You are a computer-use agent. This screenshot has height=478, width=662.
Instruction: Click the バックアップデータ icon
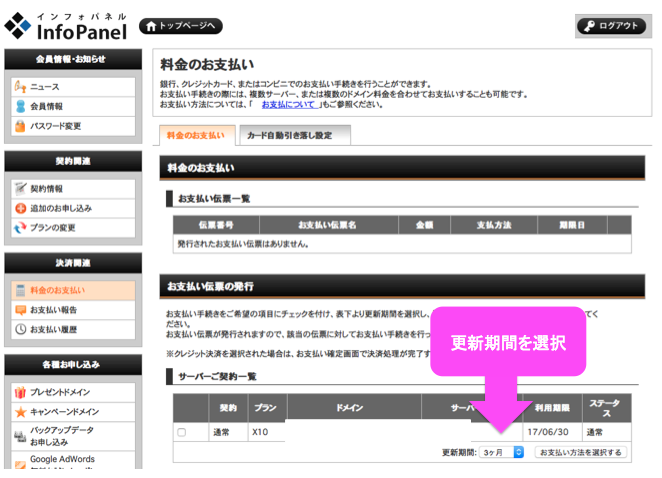(20, 436)
